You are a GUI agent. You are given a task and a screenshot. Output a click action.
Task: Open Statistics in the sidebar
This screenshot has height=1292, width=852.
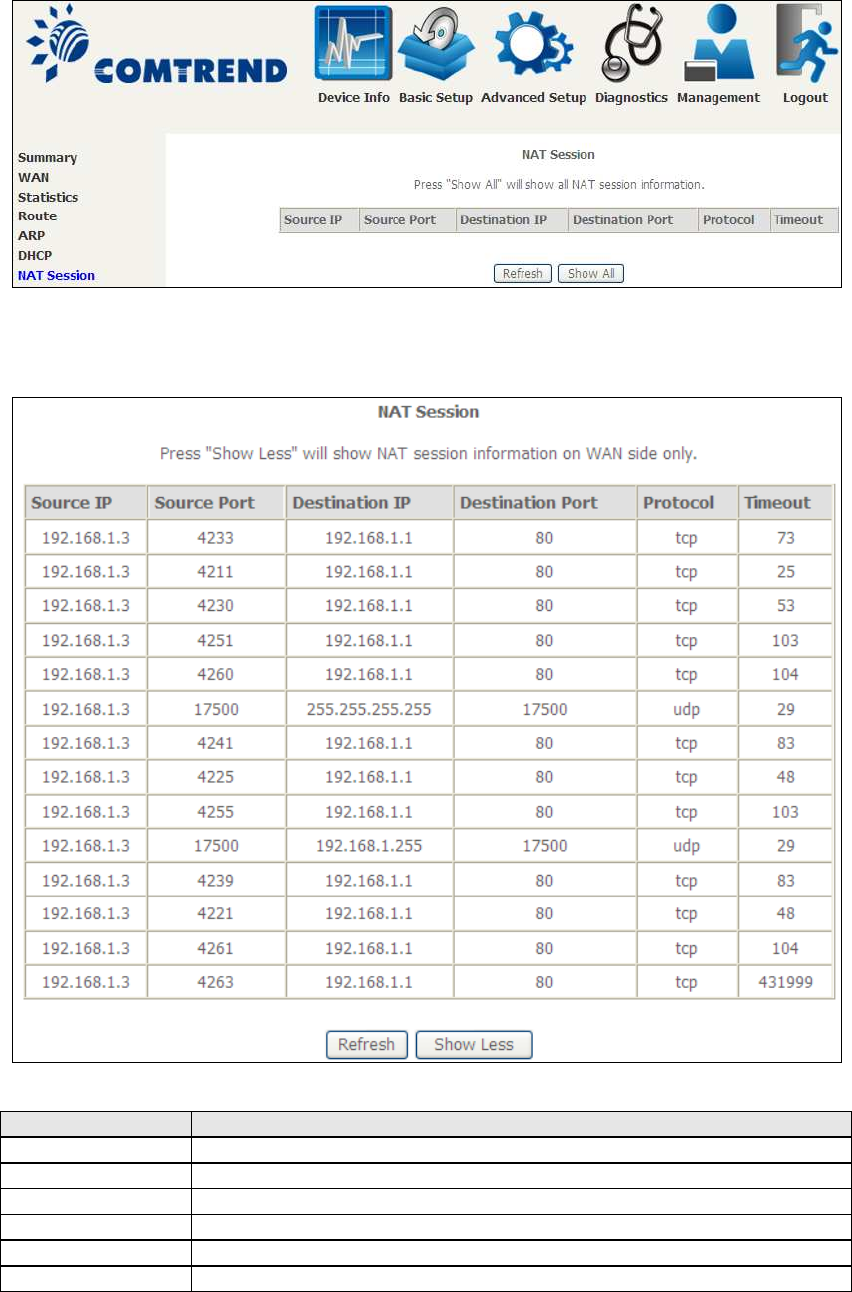48,197
